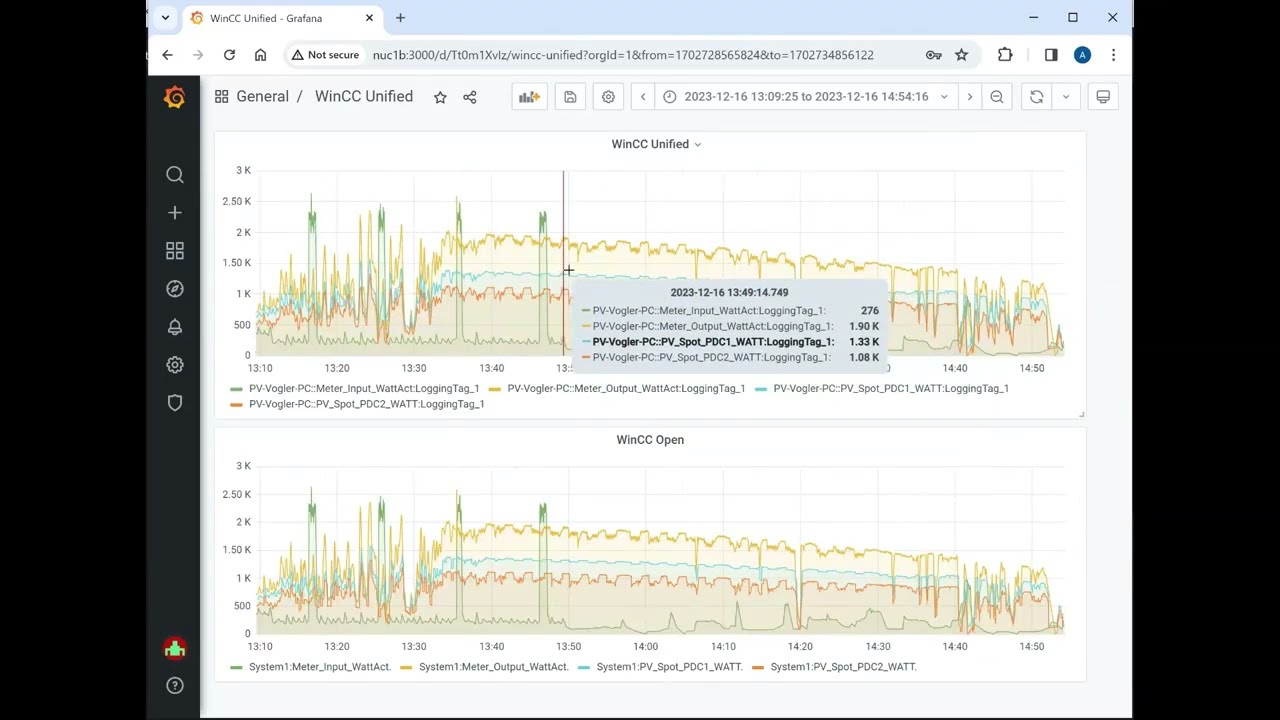Open saved passwords key icon
The image size is (1280, 720).
click(x=933, y=55)
